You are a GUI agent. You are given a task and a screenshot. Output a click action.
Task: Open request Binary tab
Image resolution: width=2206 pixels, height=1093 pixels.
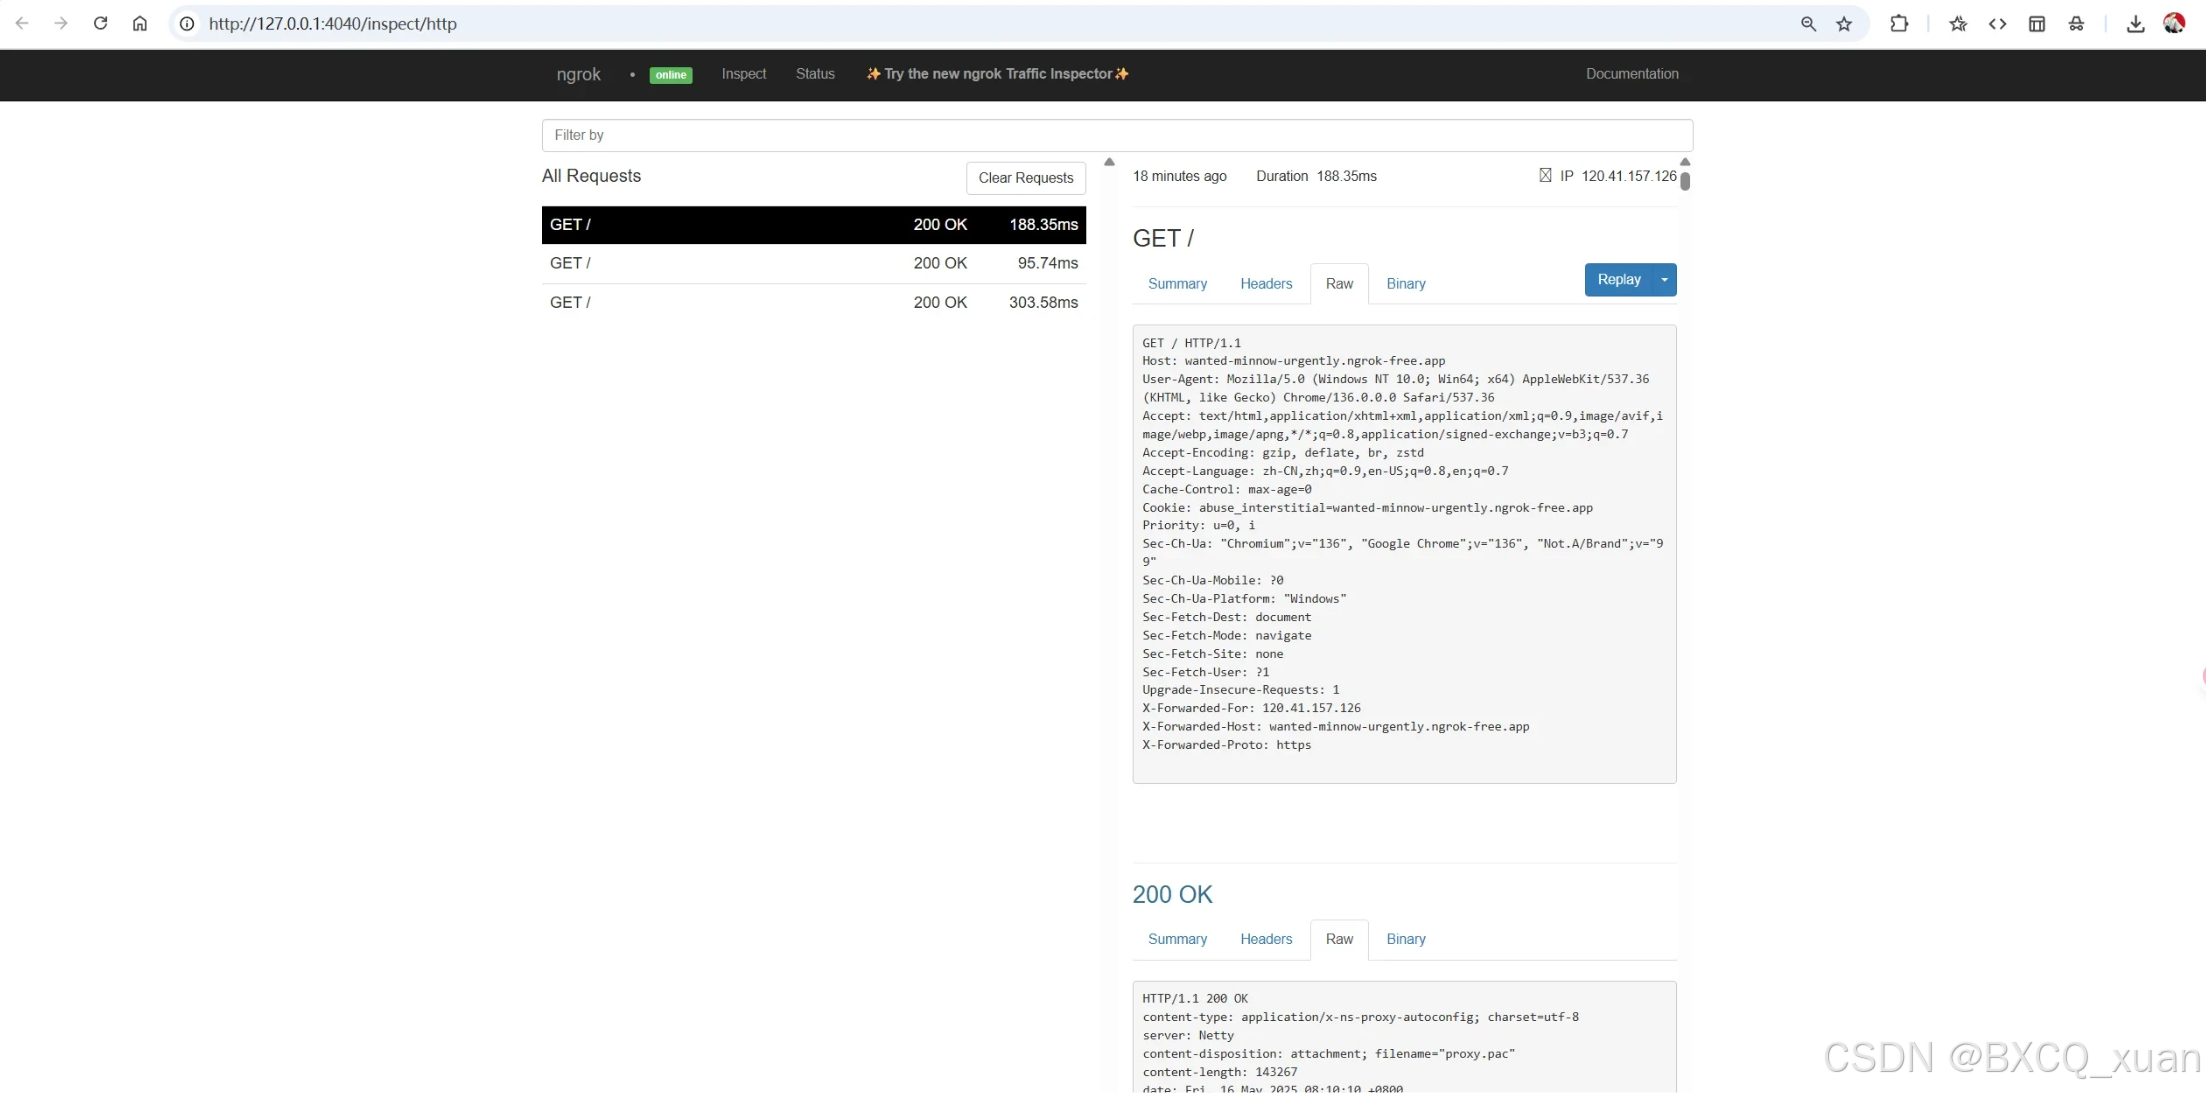pos(1405,284)
